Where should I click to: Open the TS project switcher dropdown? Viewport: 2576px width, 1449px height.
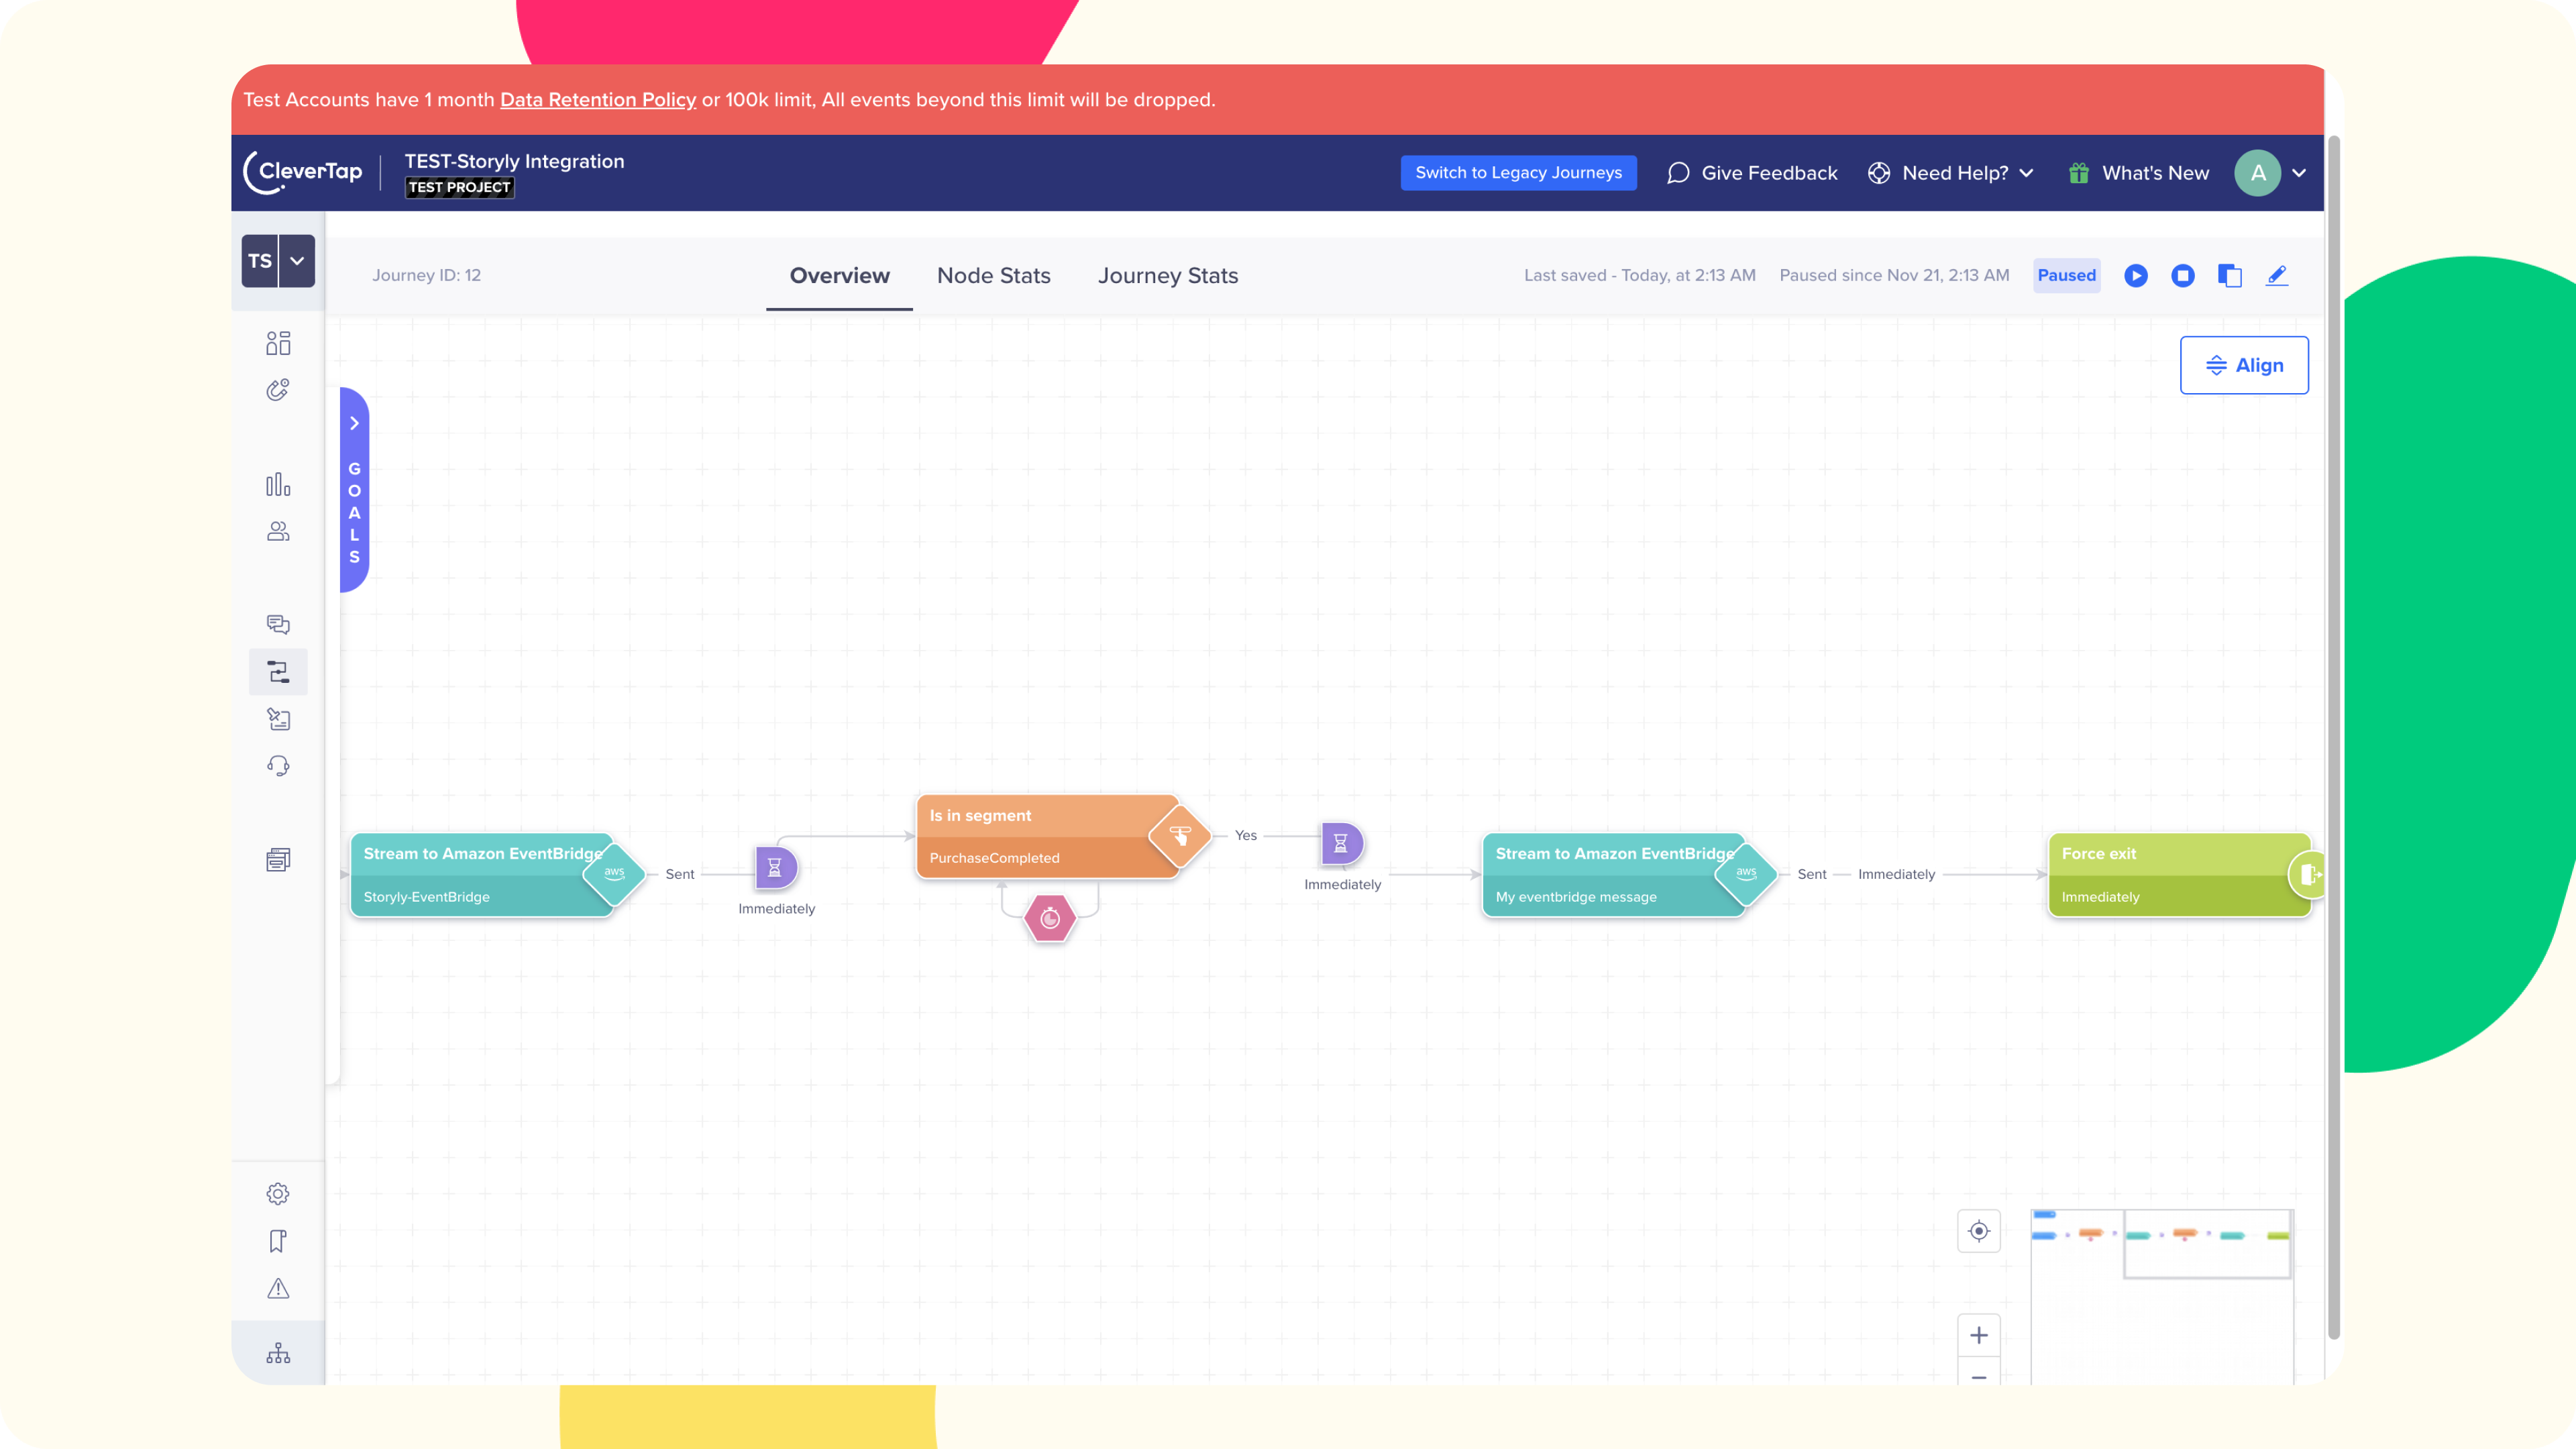click(x=297, y=261)
